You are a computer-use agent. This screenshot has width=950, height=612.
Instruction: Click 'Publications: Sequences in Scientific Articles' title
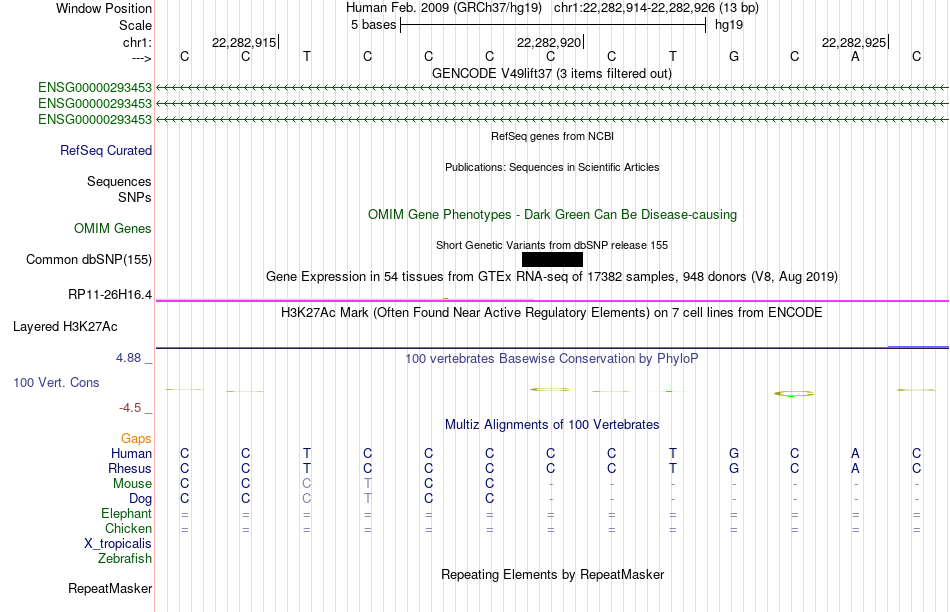(x=552, y=167)
